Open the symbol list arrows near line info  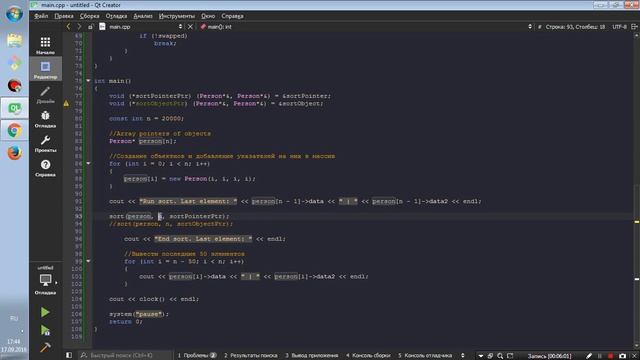click(x=530, y=27)
